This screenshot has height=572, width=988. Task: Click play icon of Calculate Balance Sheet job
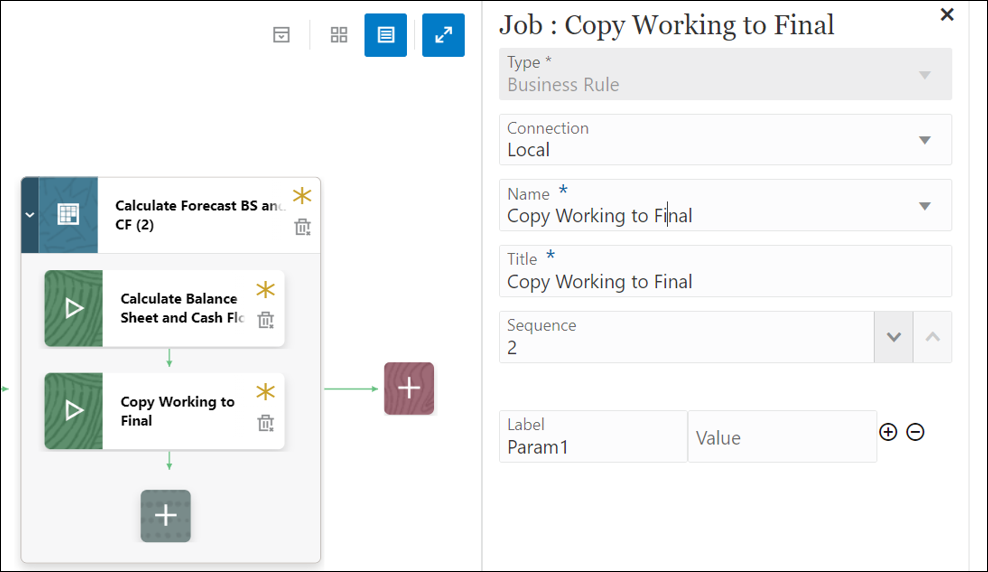pyautogui.click(x=74, y=308)
